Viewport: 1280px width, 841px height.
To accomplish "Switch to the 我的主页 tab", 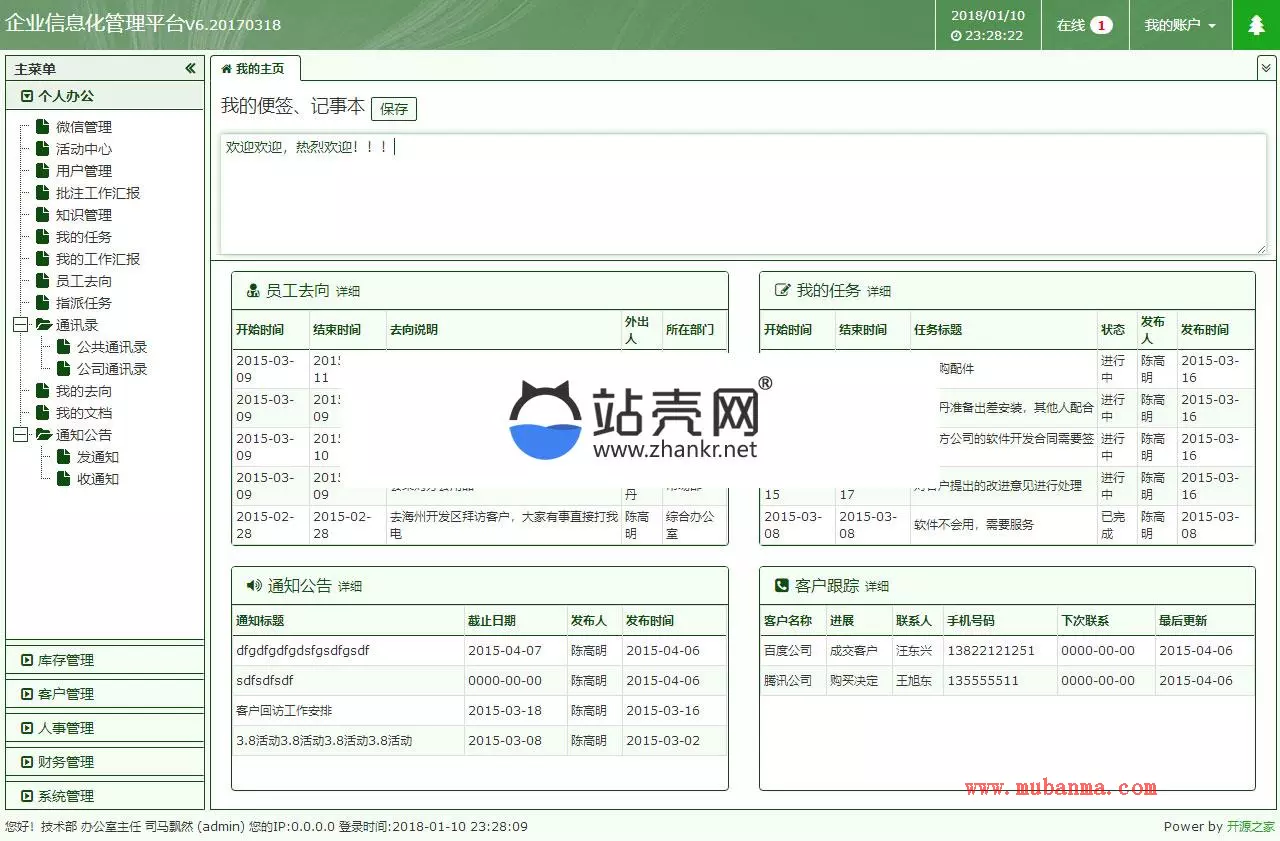I will (x=259, y=69).
